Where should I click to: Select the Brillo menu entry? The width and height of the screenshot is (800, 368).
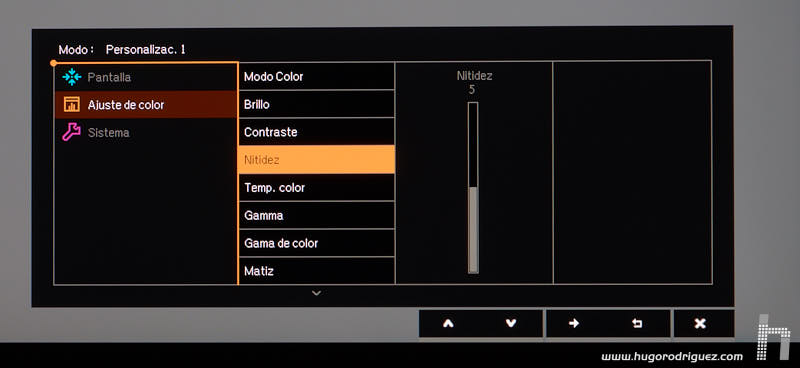pyautogui.click(x=316, y=104)
